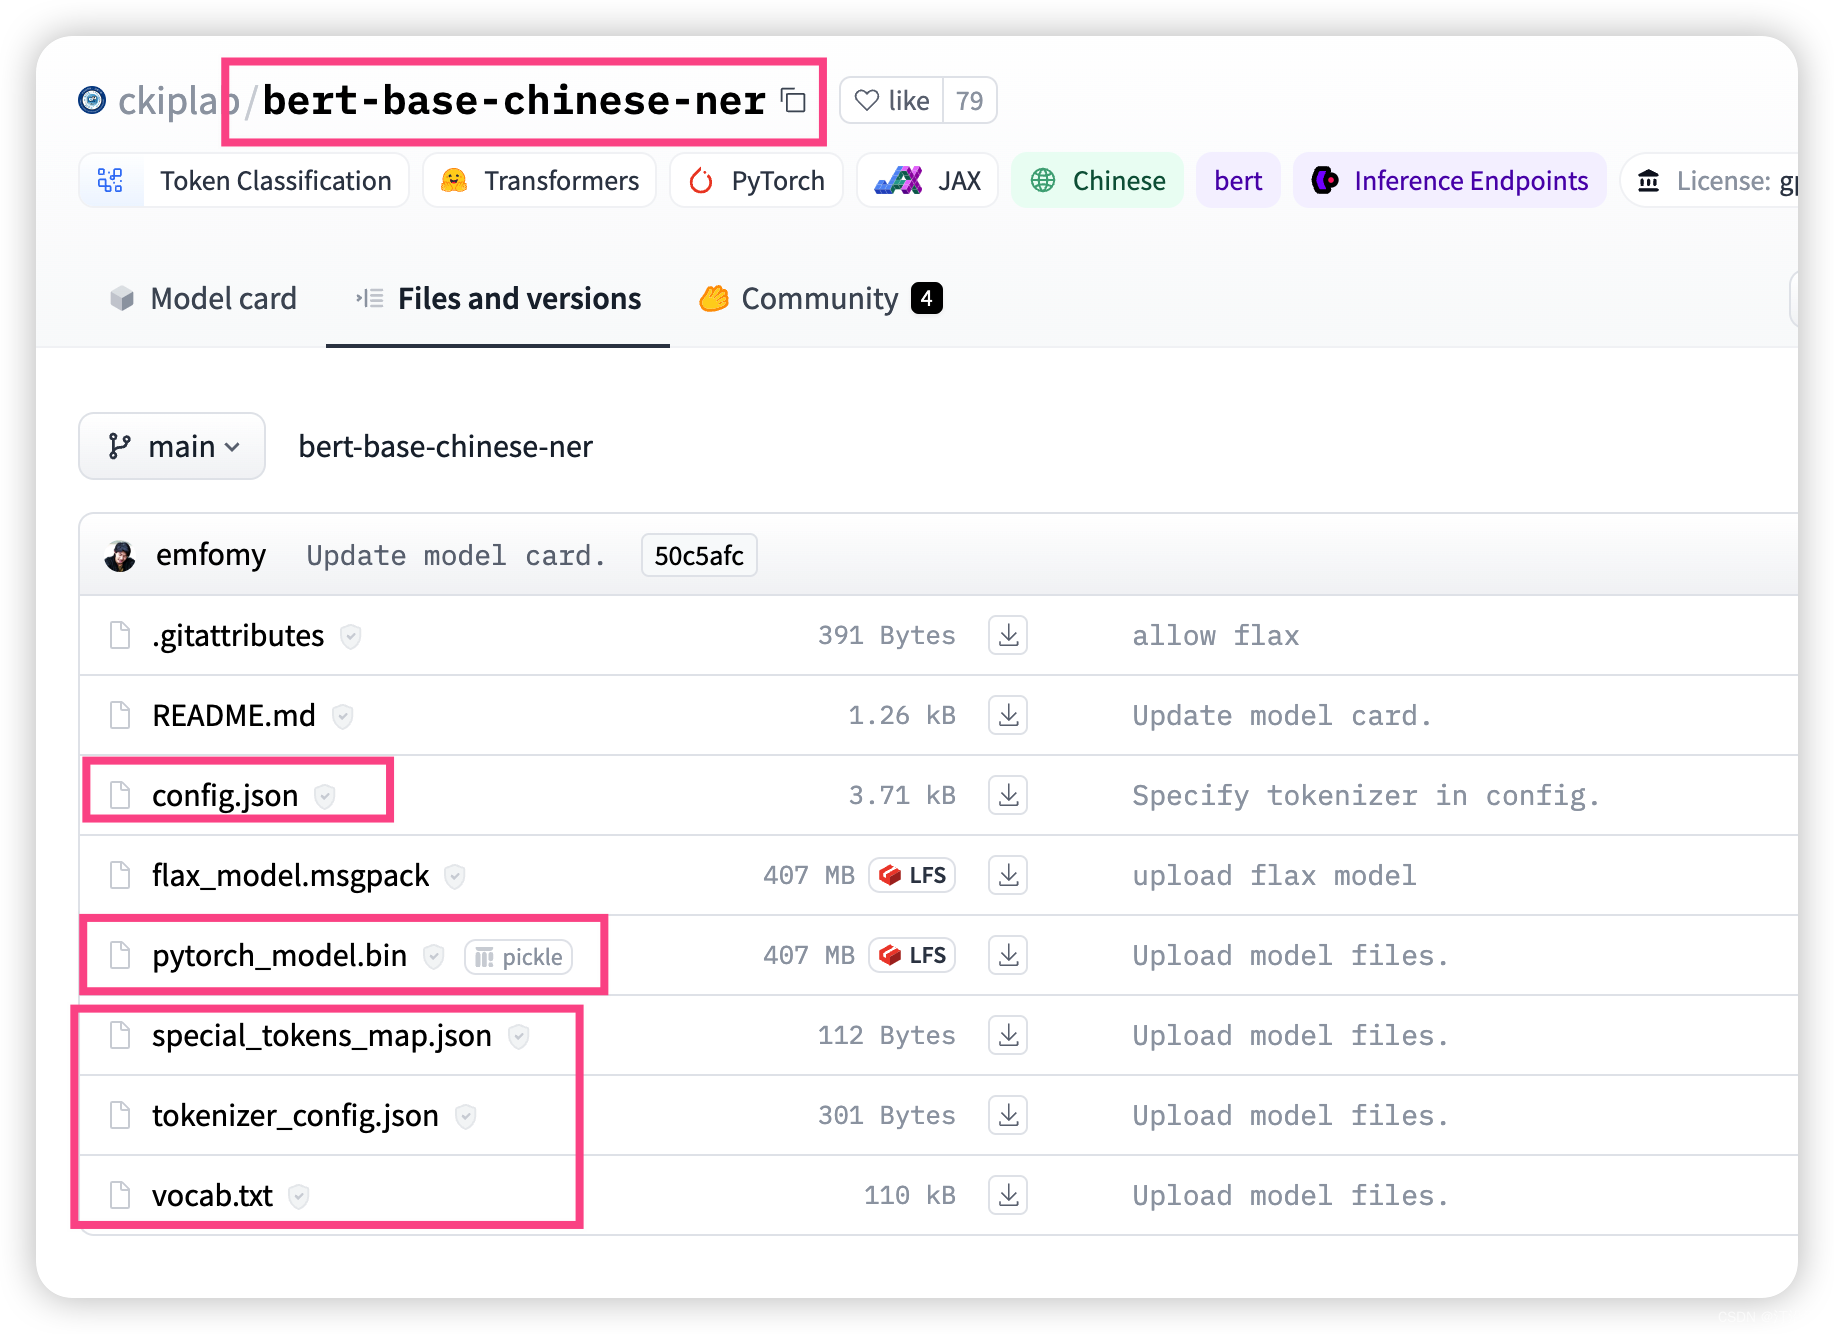Open tokenizer_config.json file
This screenshot has height=1334, width=1834.
click(295, 1115)
